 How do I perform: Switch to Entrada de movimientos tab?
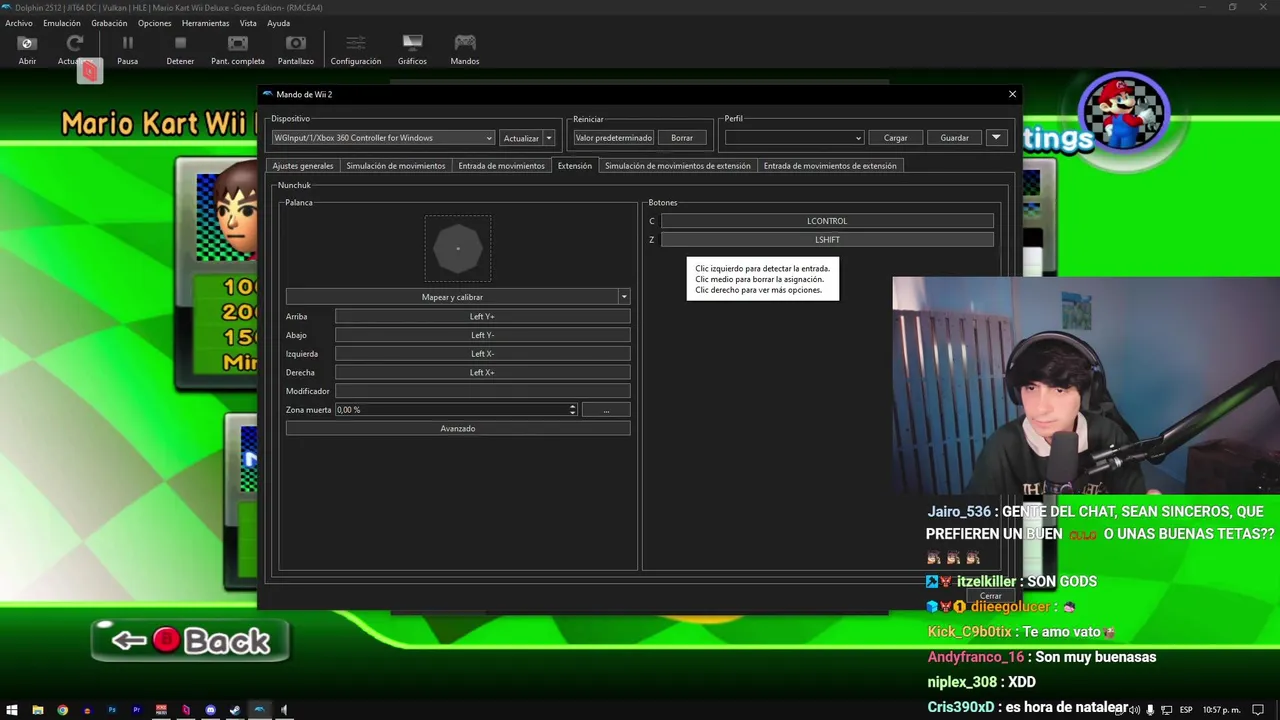pos(501,166)
